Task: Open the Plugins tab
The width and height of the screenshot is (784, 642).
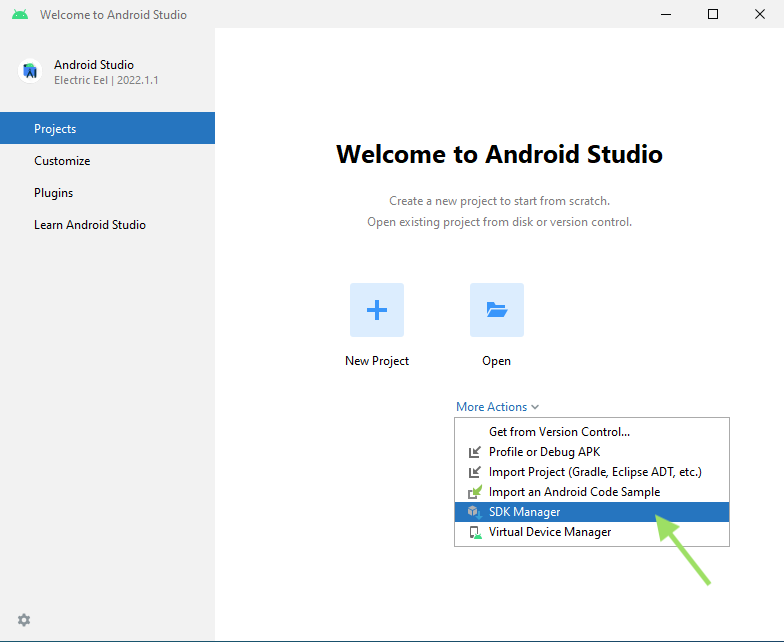Action: [x=108, y=192]
